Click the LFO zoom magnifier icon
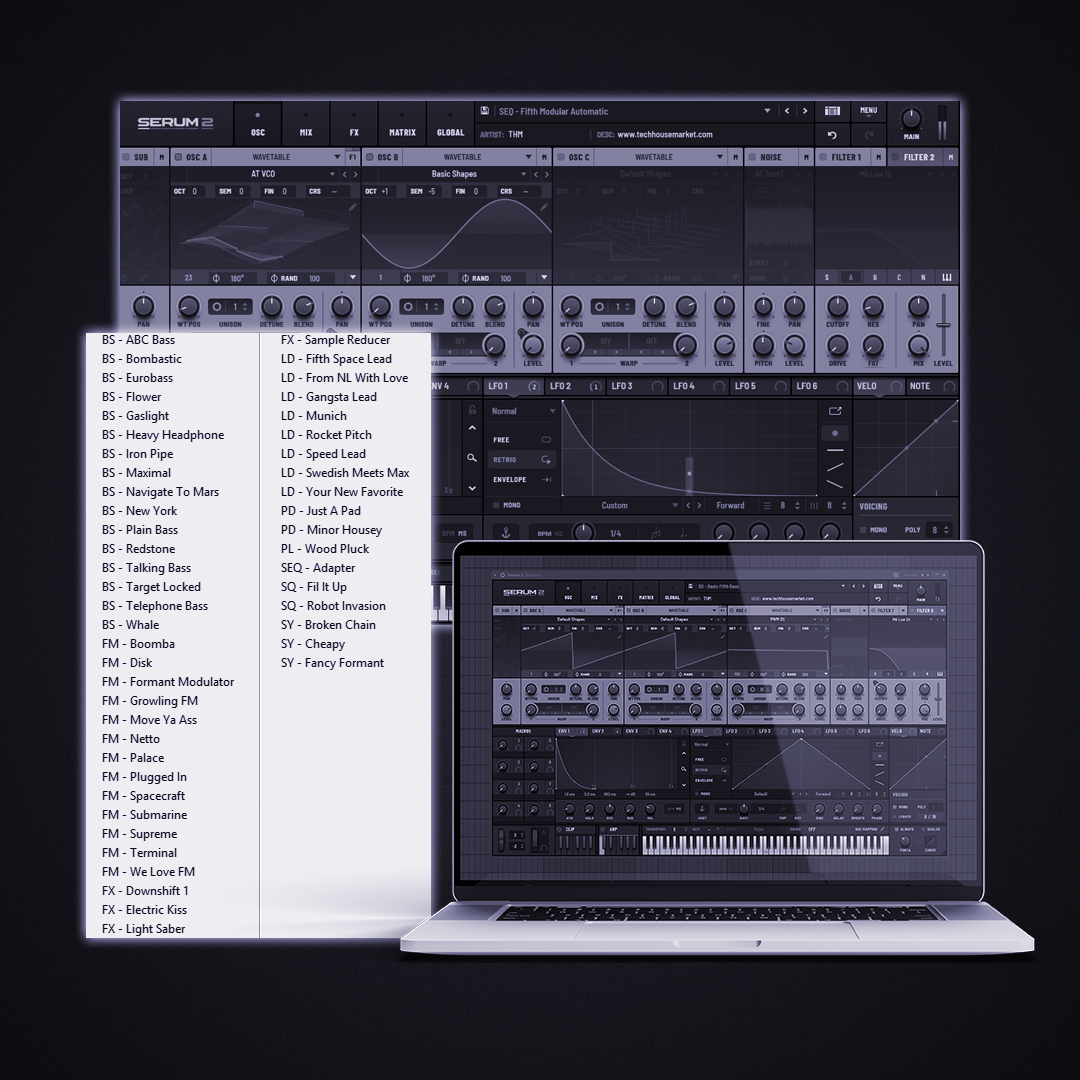1080x1080 pixels. [472, 457]
